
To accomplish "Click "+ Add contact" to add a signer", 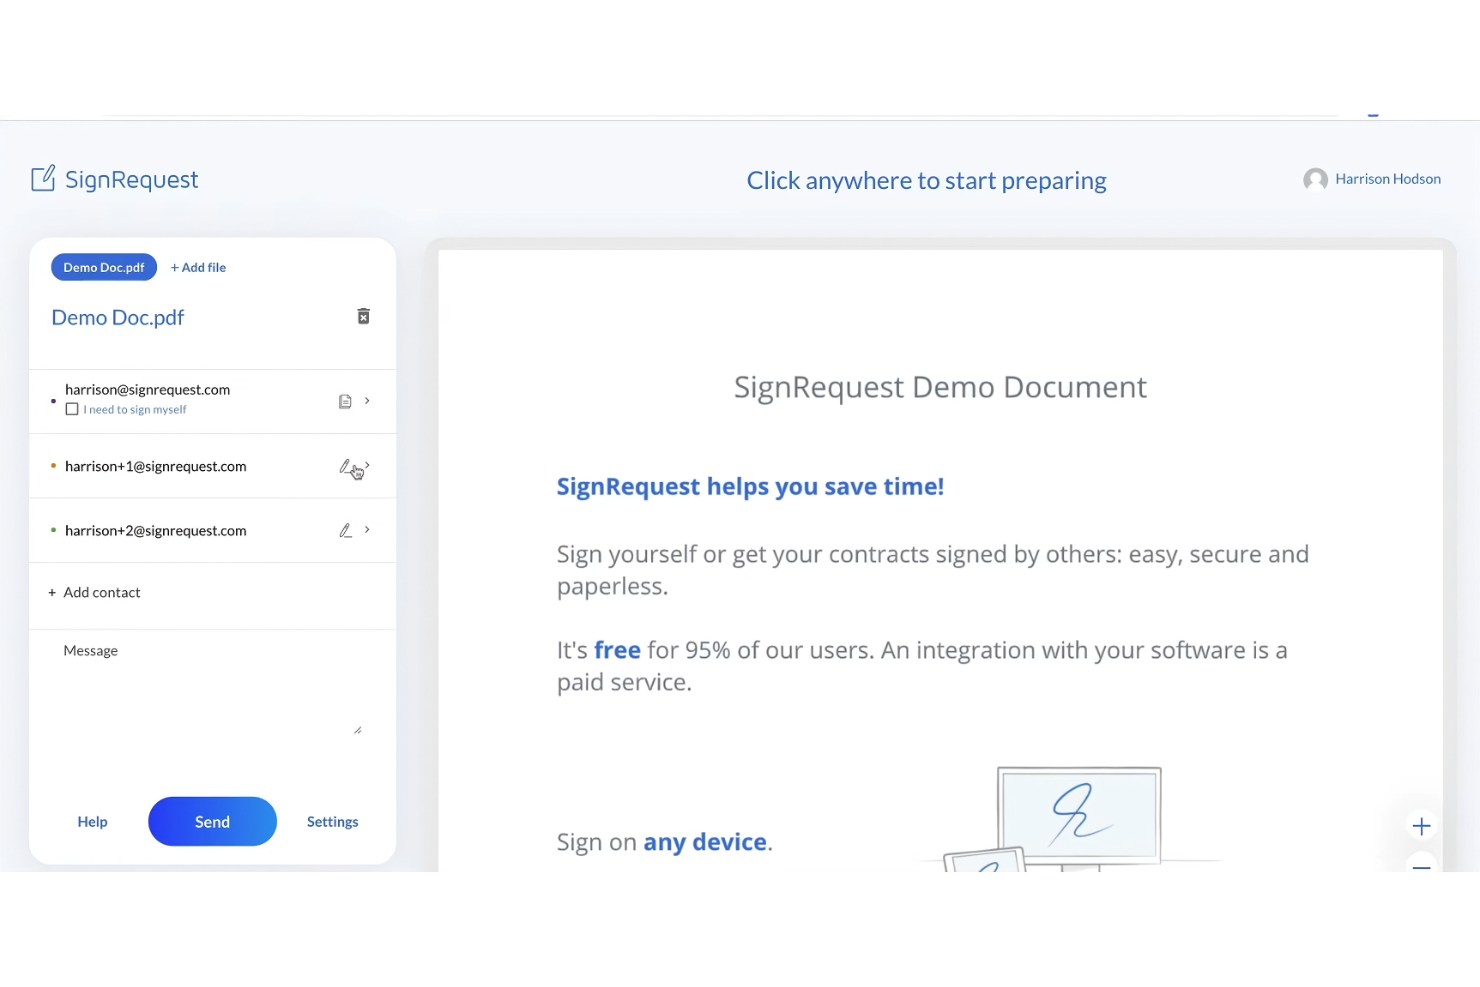I will [94, 592].
